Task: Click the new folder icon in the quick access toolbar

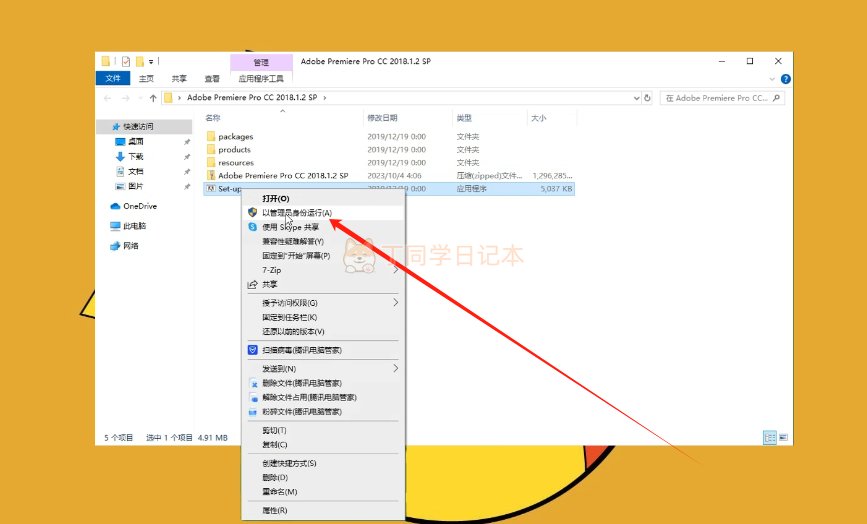Action: pos(140,61)
